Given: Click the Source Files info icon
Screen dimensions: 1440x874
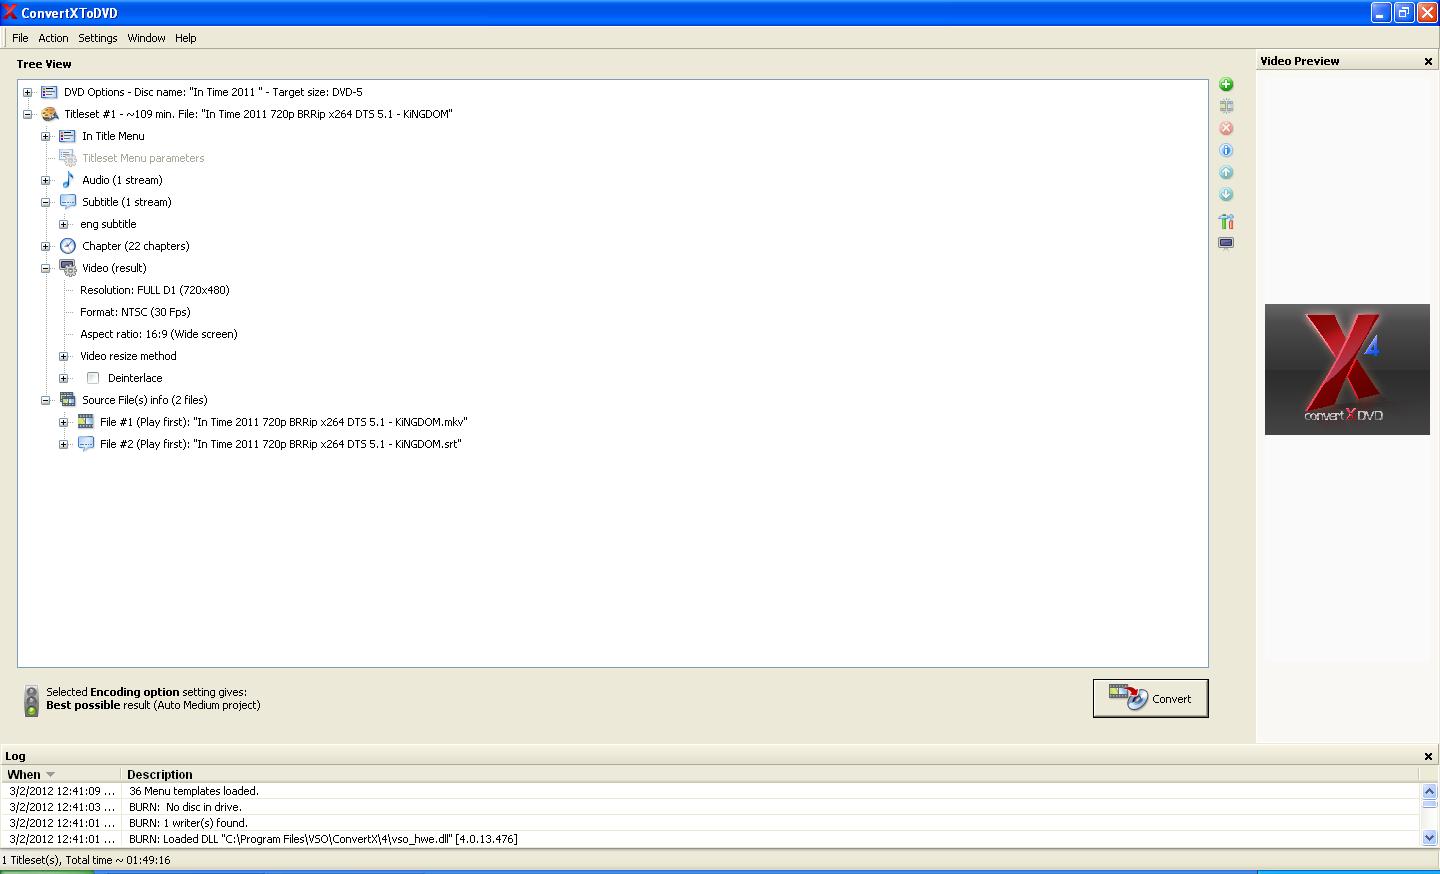Looking at the screenshot, I should pos(67,400).
